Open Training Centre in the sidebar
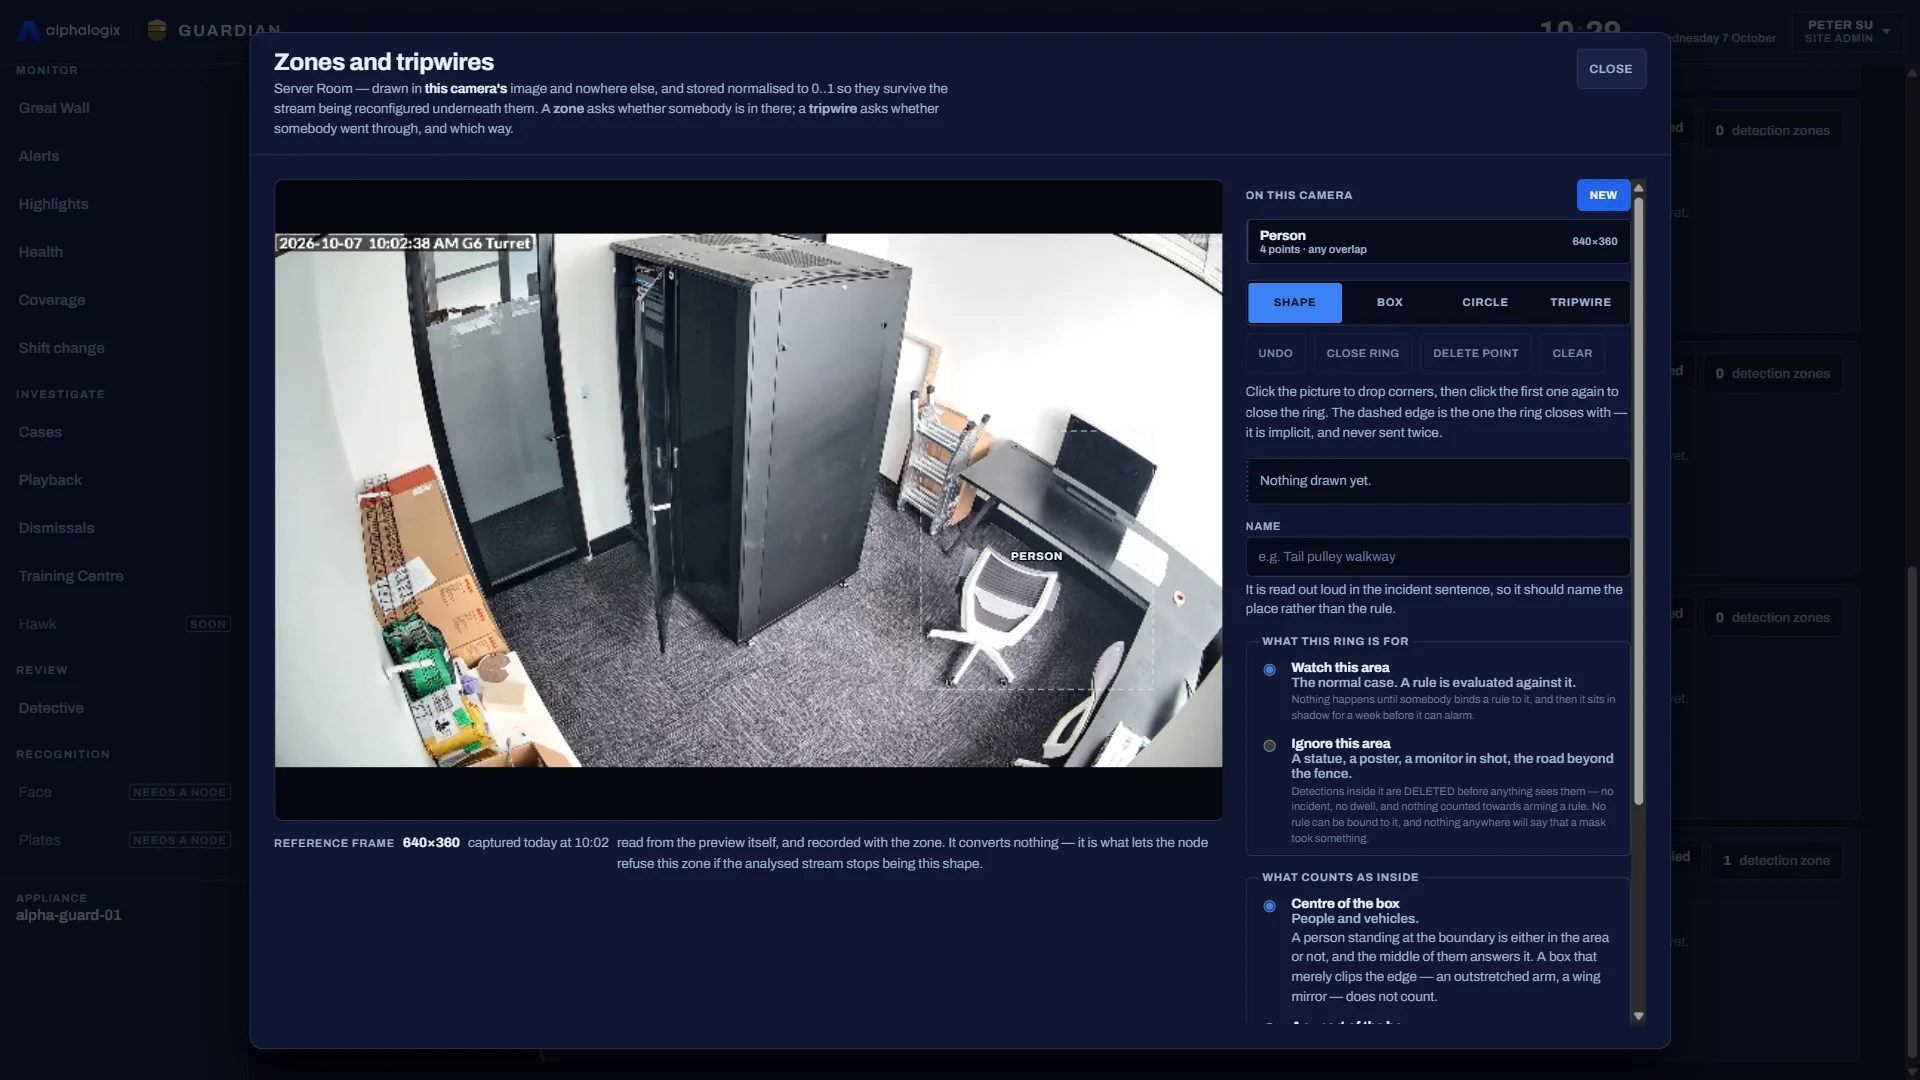 [x=71, y=576]
